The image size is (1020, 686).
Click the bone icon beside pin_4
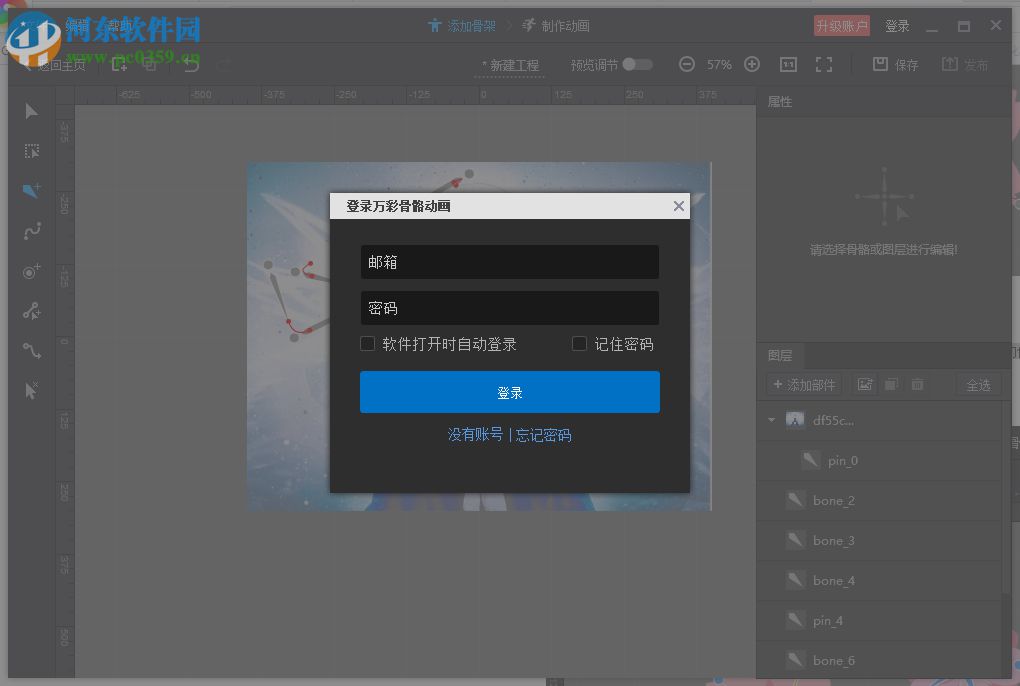[x=795, y=620]
